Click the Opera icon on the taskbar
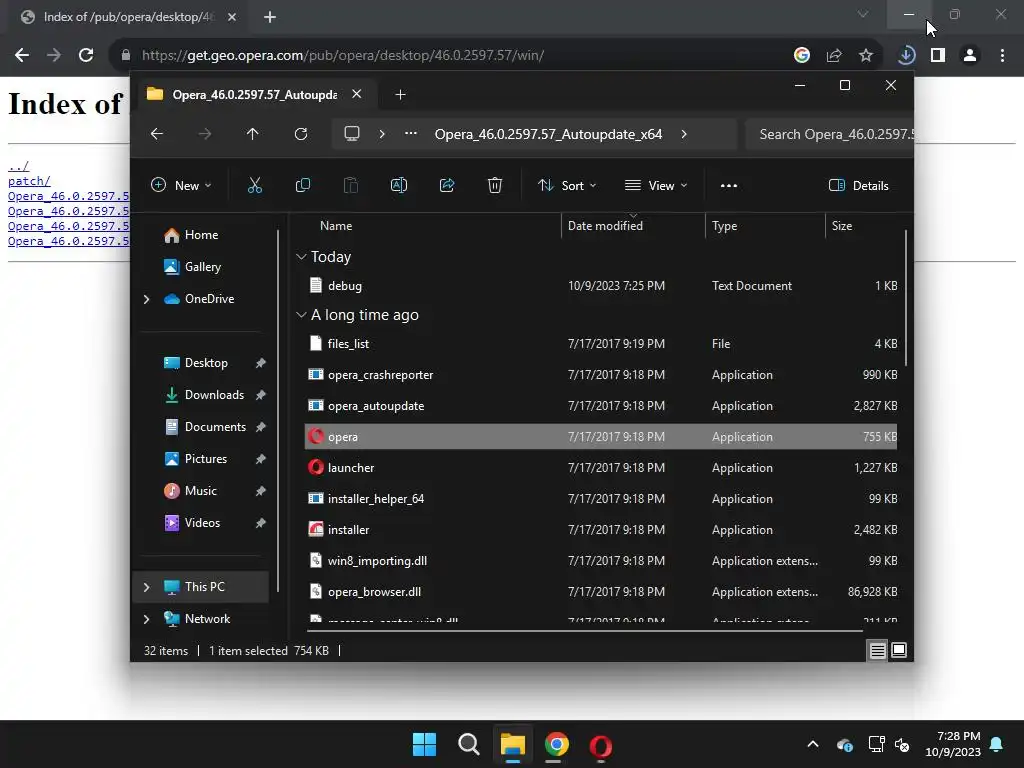The height and width of the screenshot is (768, 1024). pos(601,744)
